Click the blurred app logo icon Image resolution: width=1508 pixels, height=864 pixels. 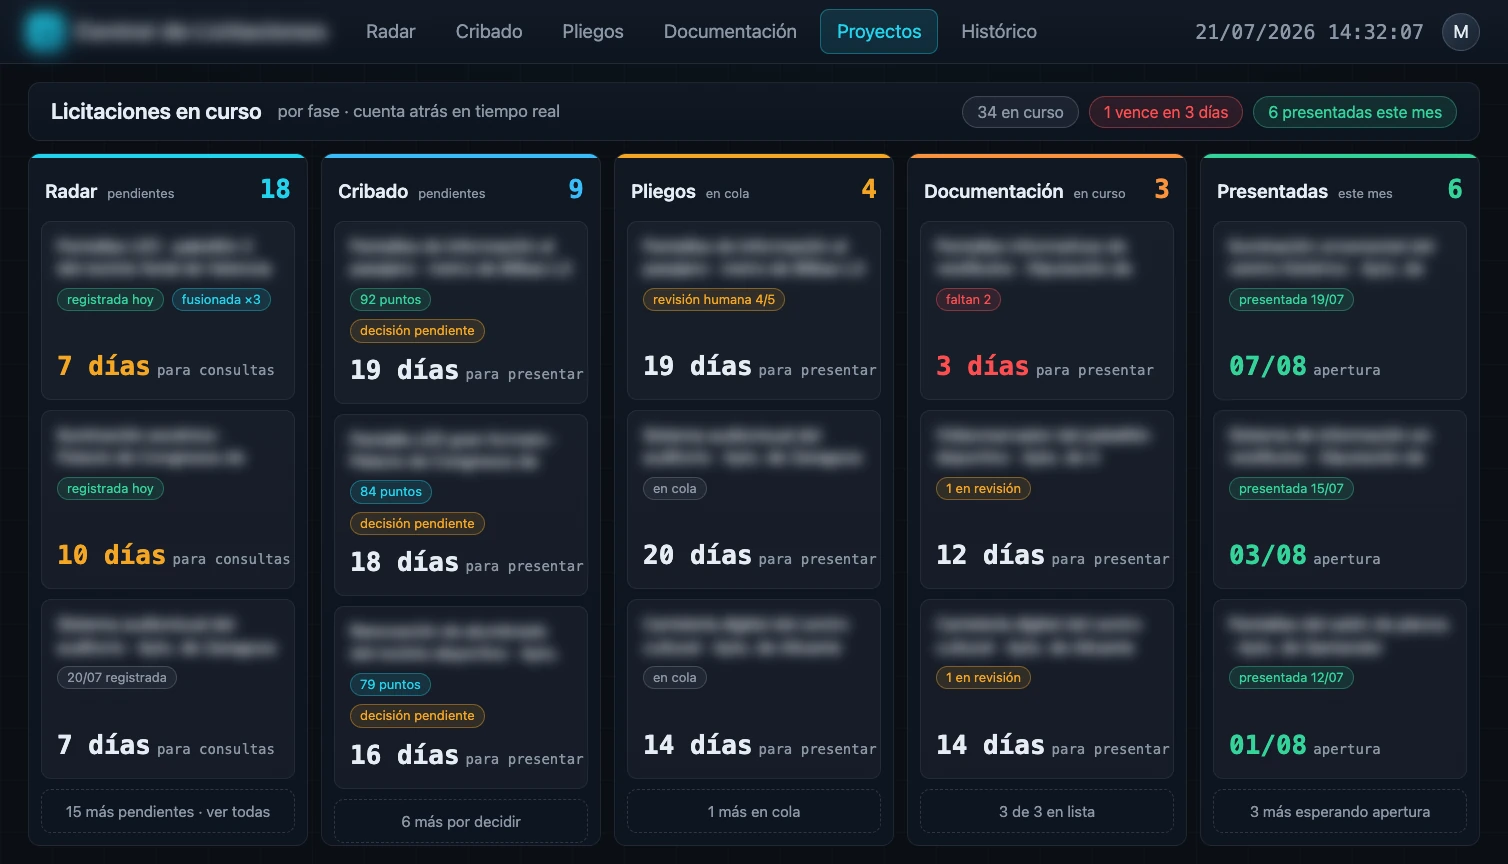coord(44,32)
